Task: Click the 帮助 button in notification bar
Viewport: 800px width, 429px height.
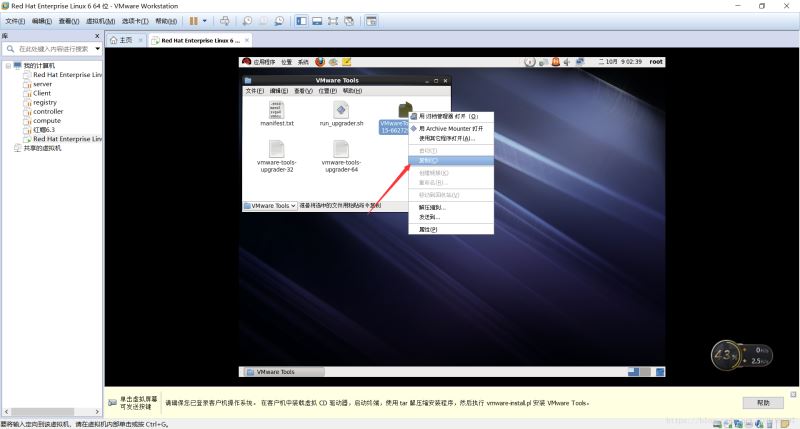Action: [x=763, y=402]
